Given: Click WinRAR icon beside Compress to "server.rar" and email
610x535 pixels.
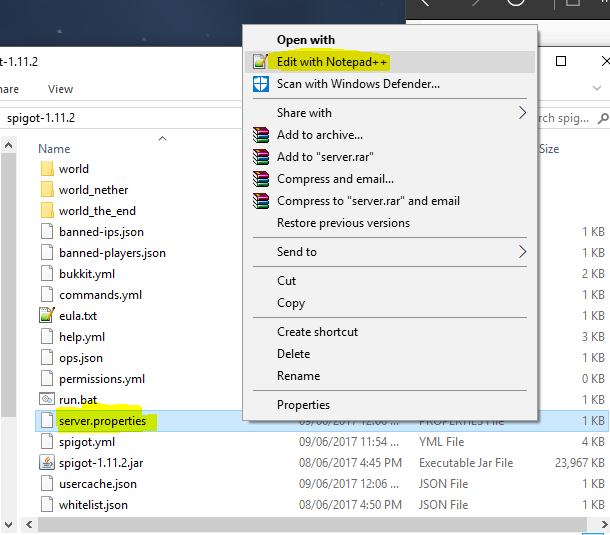Looking at the screenshot, I should pos(261,201).
